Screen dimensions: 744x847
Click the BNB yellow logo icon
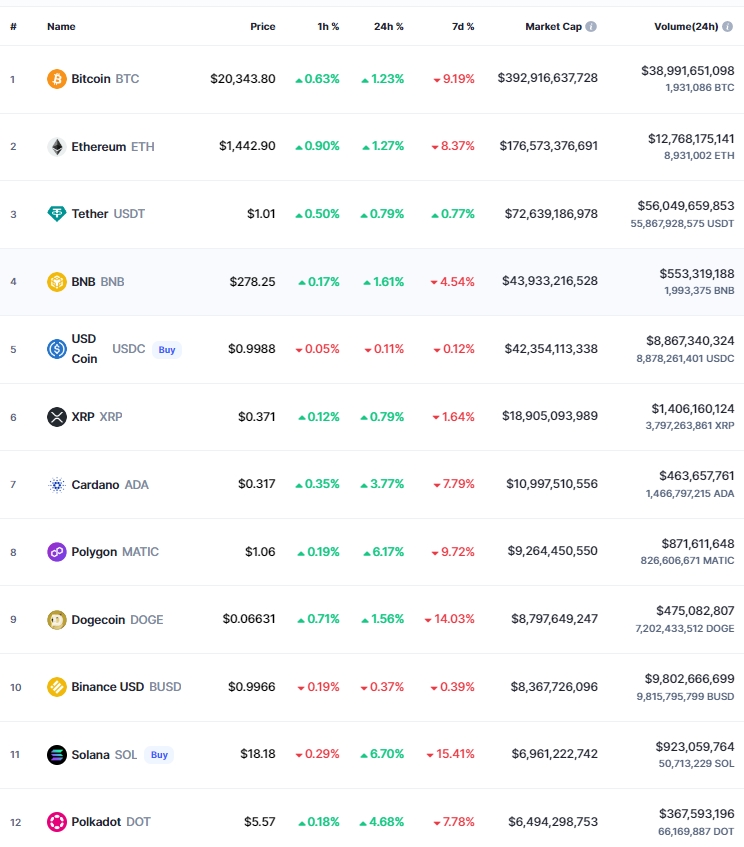pos(57,281)
